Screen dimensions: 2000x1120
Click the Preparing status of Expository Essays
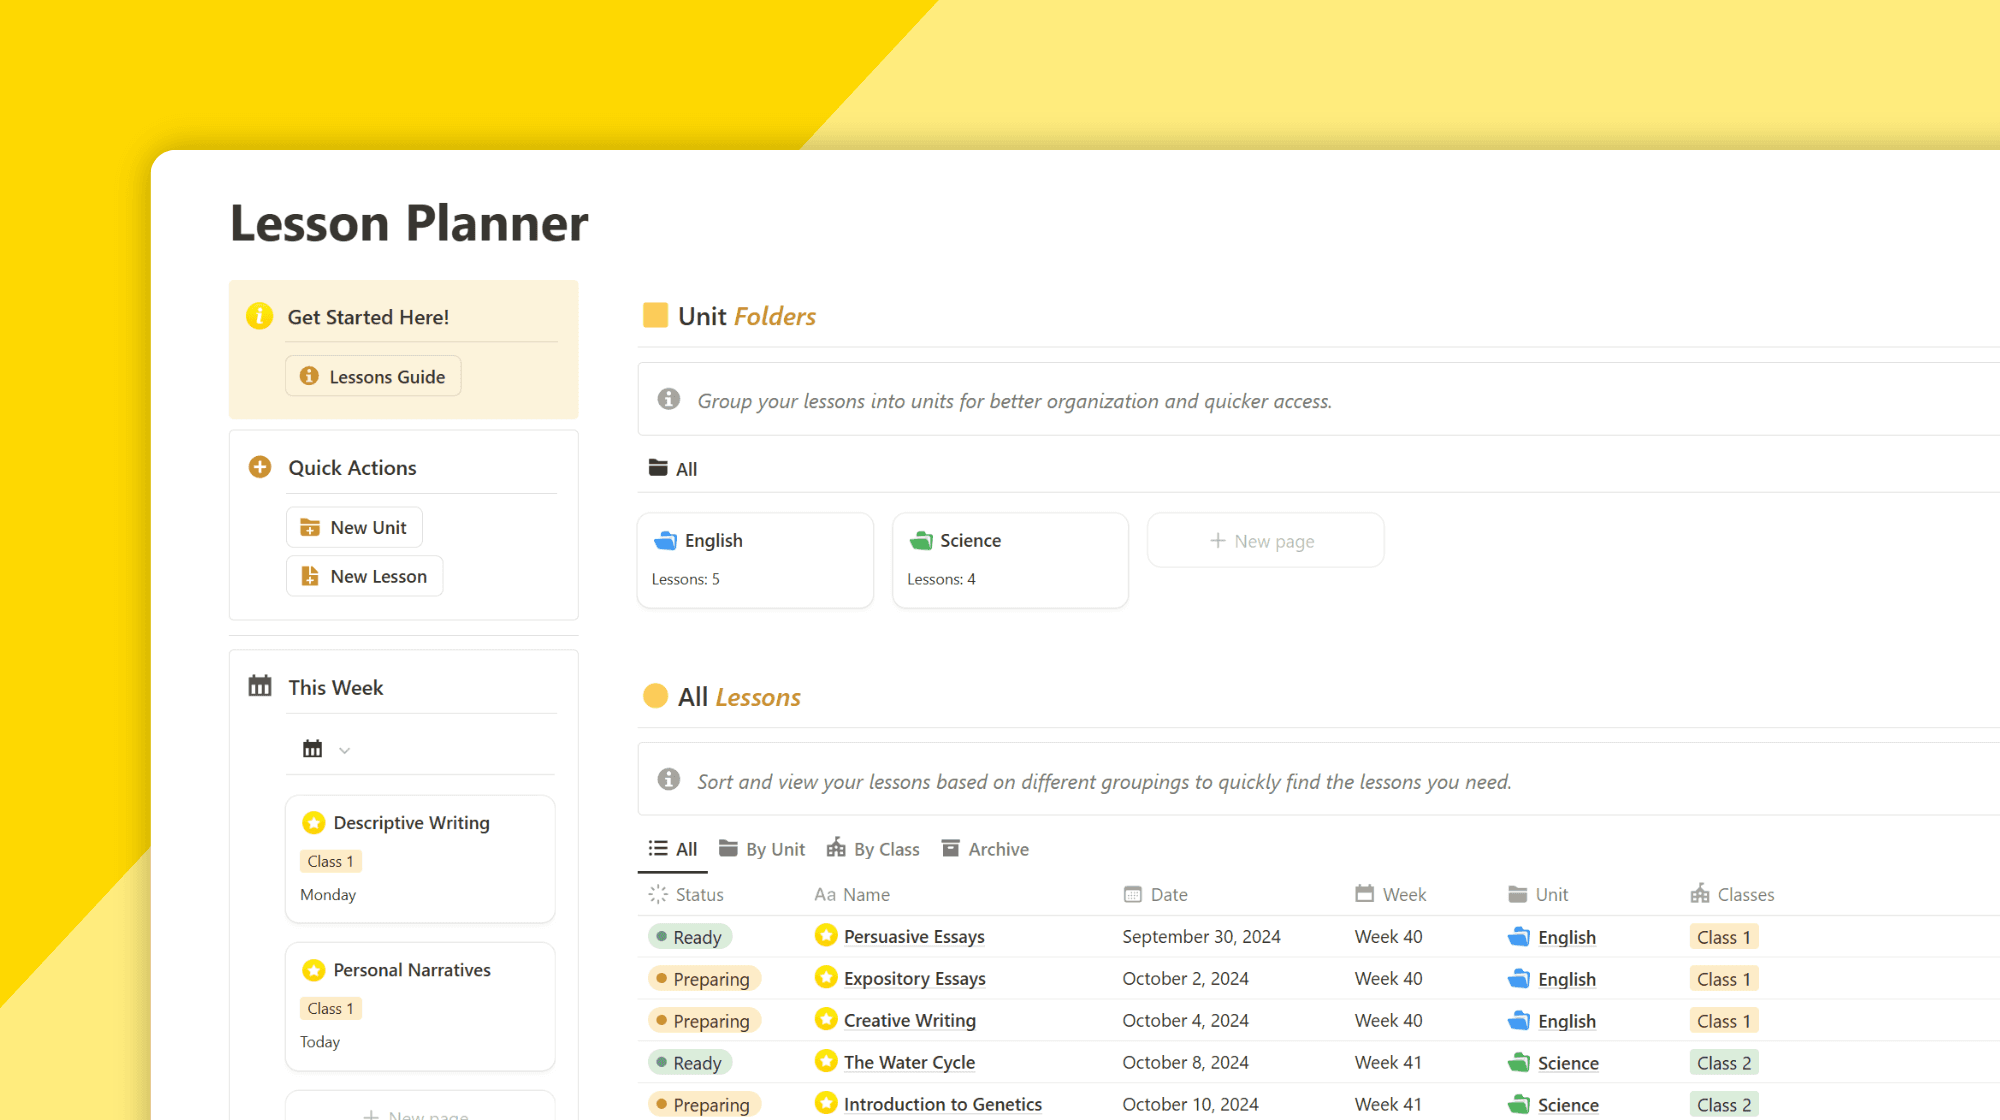click(x=704, y=979)
